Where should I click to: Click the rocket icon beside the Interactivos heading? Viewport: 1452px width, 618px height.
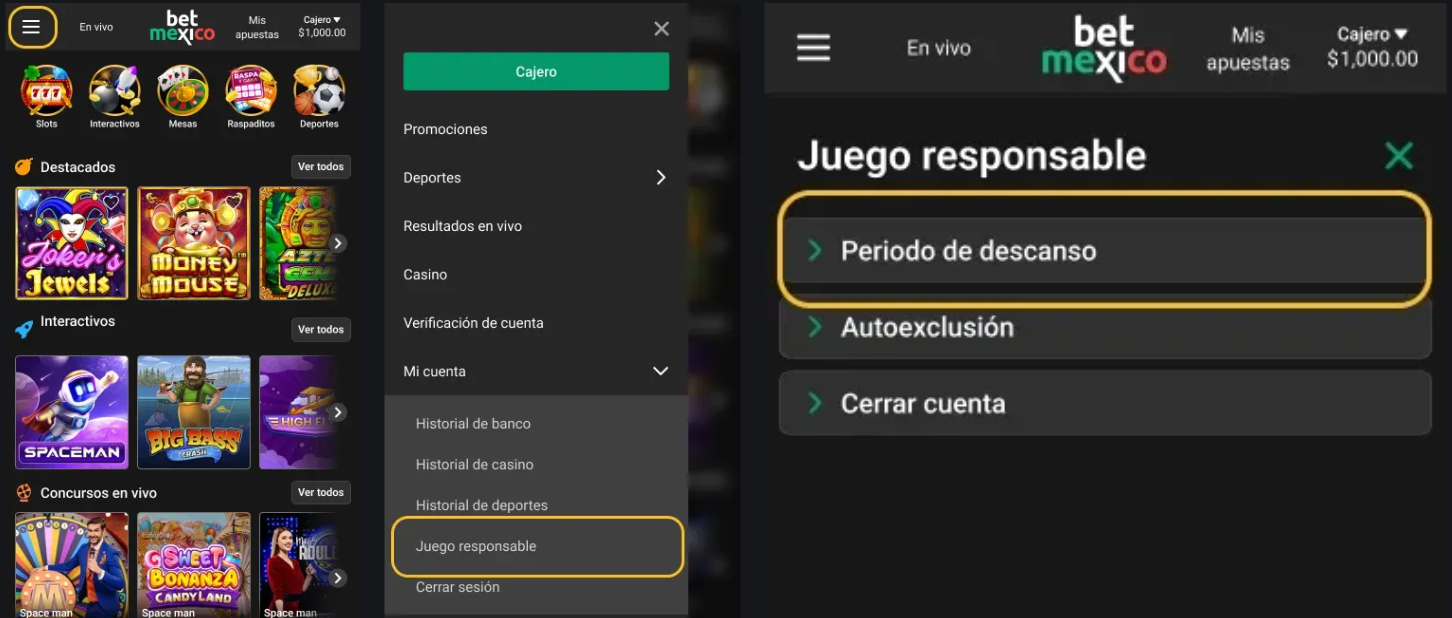[x=24, y=328]
